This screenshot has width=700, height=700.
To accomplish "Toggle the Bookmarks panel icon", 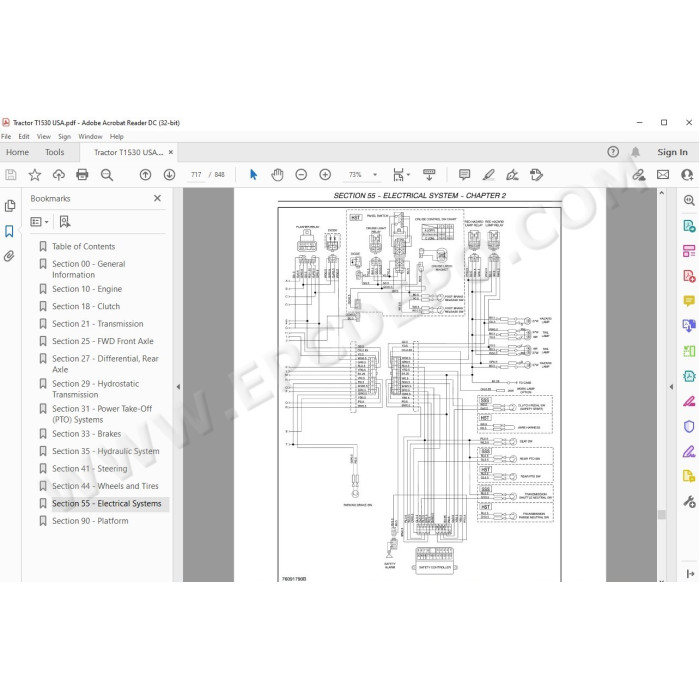I will tap(9, 231).
